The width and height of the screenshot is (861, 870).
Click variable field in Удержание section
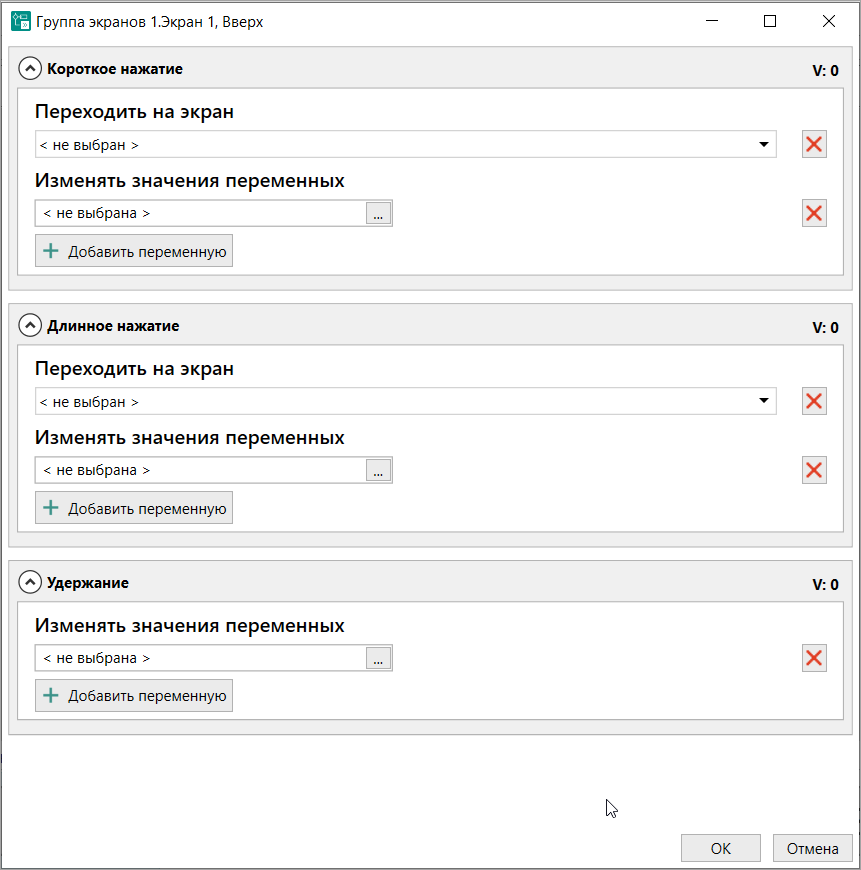(200, 658)
